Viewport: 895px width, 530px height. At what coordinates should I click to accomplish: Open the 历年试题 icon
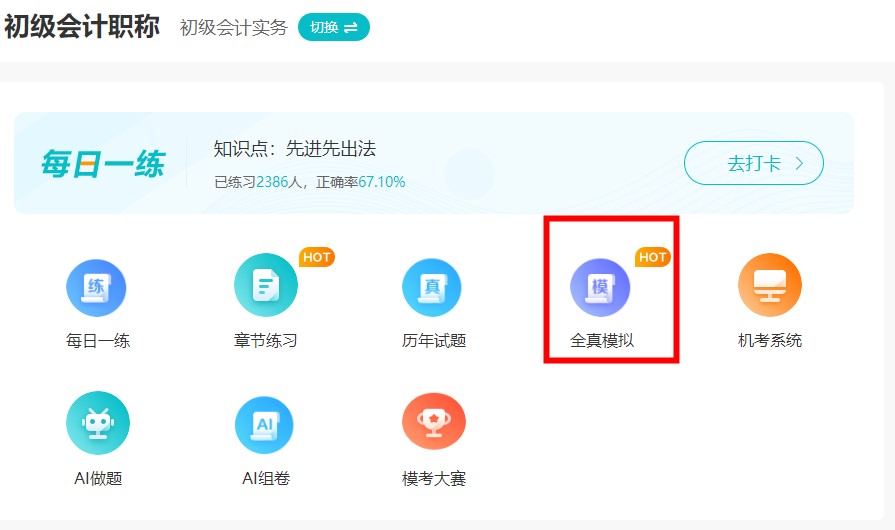click(x=433, y=288)
